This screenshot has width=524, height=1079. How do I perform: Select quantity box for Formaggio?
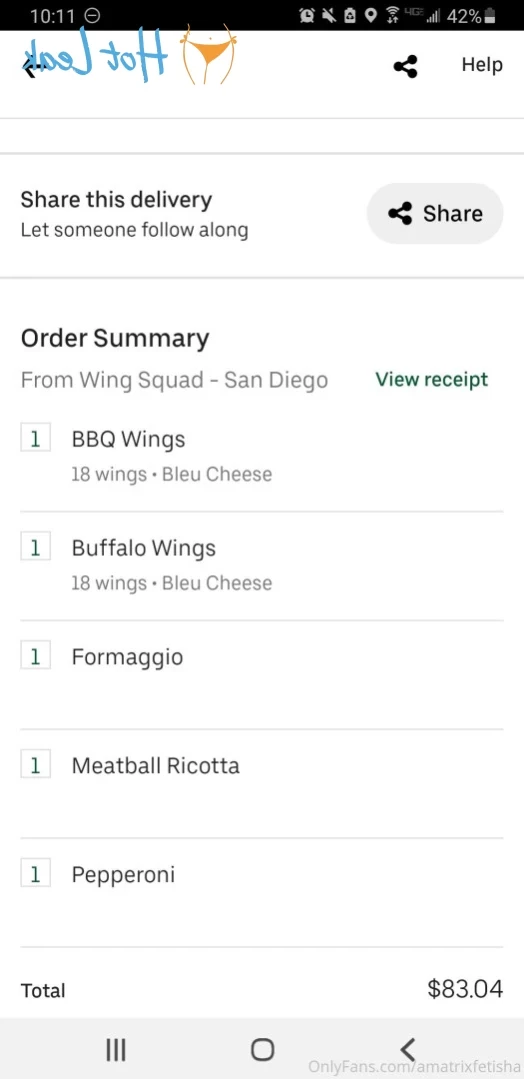pos(35,656)
